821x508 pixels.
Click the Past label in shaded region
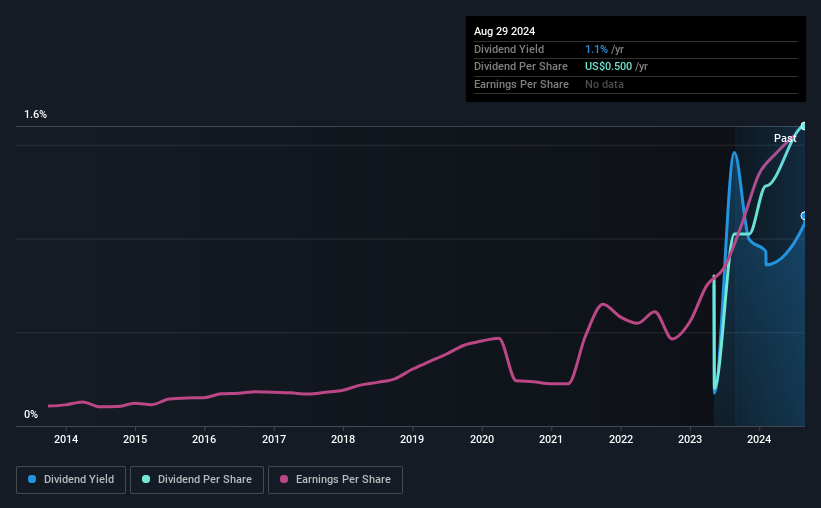tap(785, 138)
